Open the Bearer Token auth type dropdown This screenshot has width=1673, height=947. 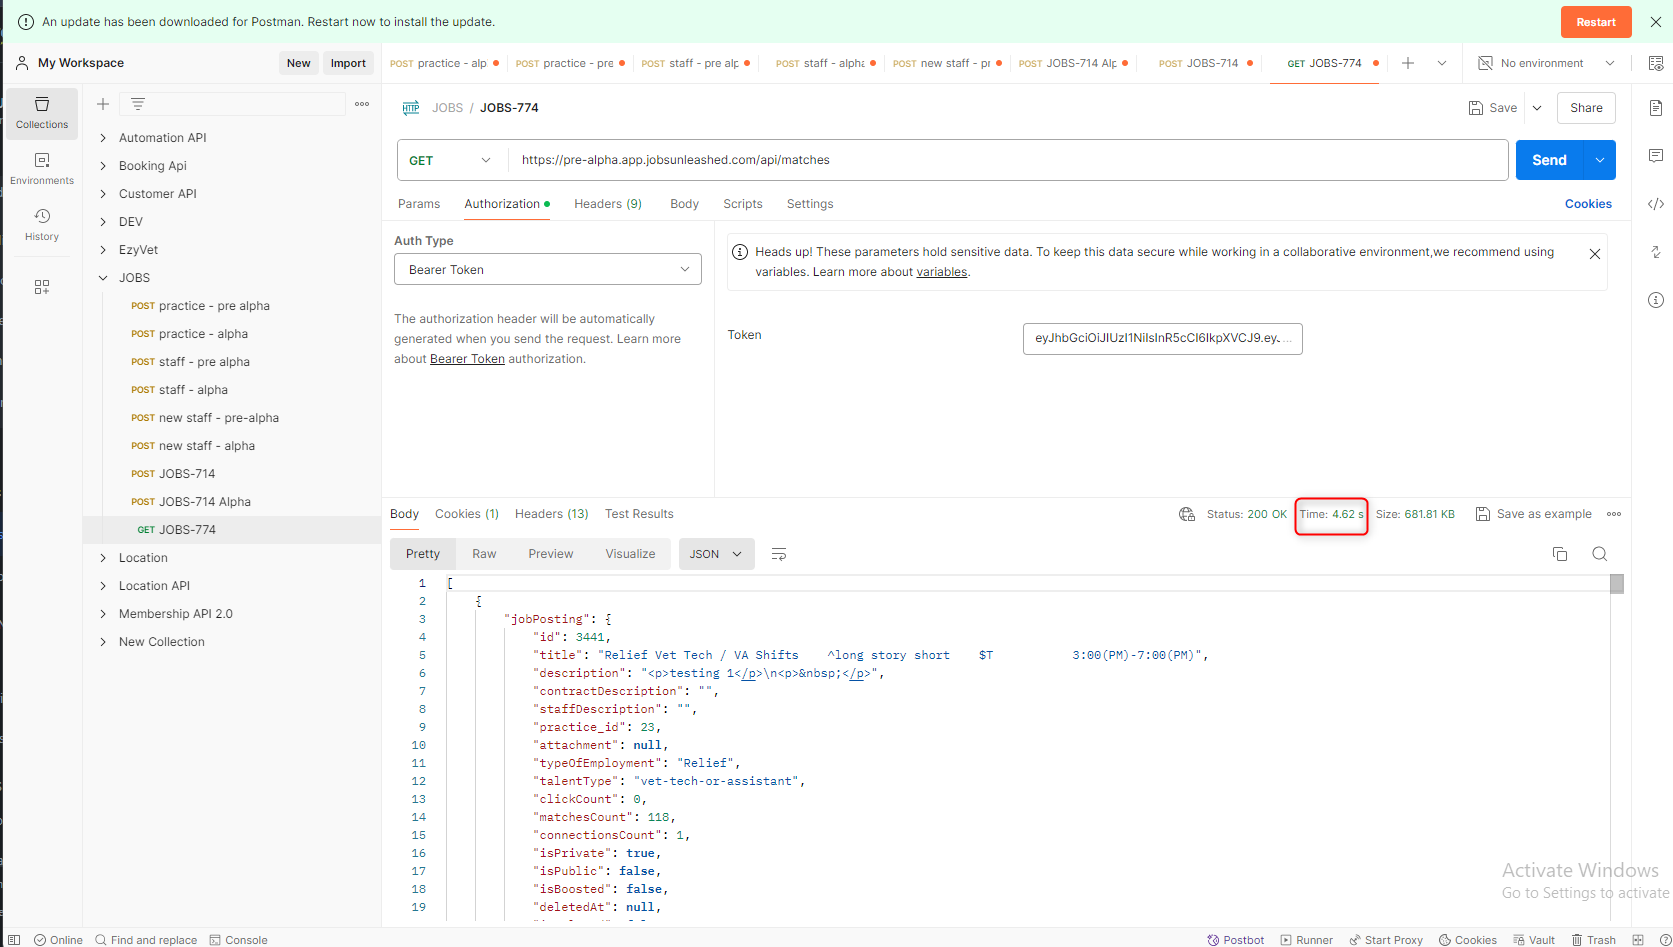548,270
